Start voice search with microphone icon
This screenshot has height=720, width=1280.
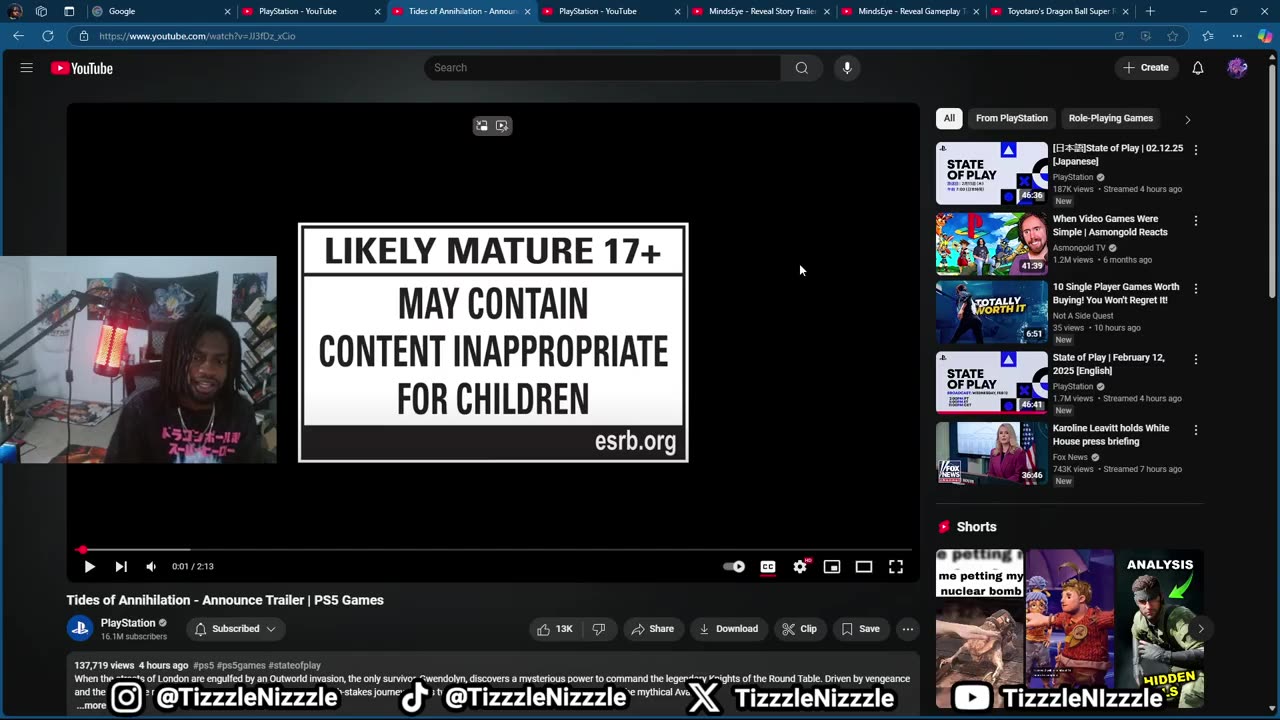pyautogui.click(x=847, y=68)
